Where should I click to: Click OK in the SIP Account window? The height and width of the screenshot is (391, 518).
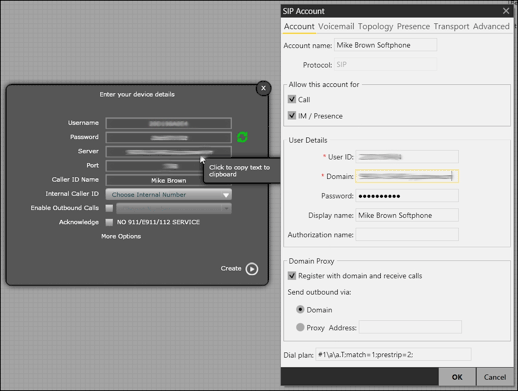[457, 377]
